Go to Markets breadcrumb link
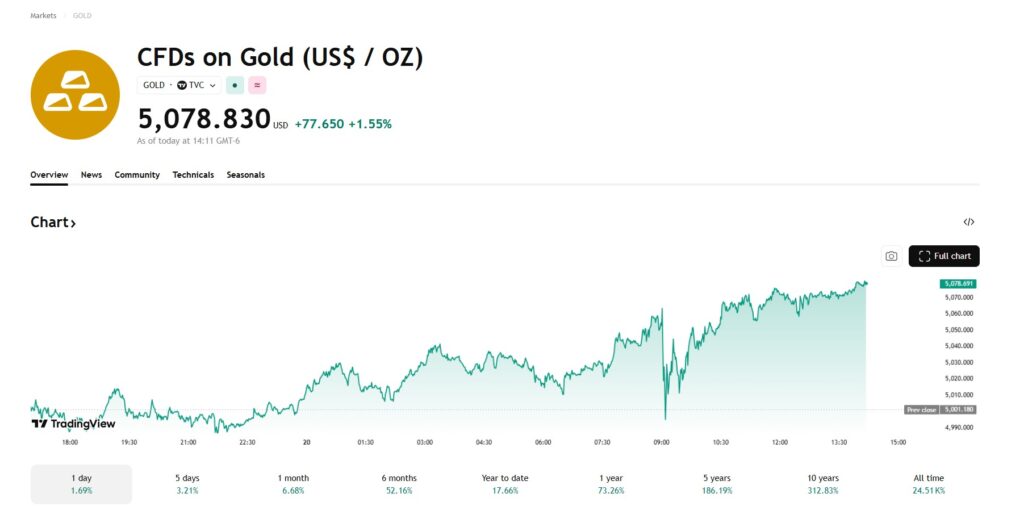Image resolution: width=1024 pixels, height=506 pixels. (x=43, y=16)
